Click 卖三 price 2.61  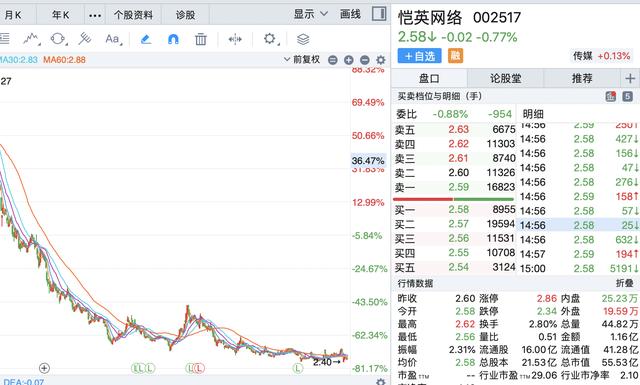pyautogui.click(x=458, y=158)
